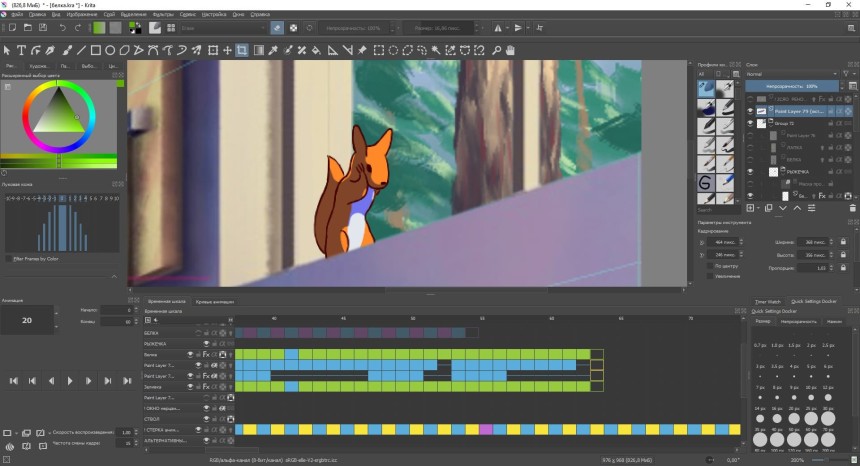Select the Crop tool in the toolbox
This screenshot has height=466, width=860.
[x=242, y=50]
